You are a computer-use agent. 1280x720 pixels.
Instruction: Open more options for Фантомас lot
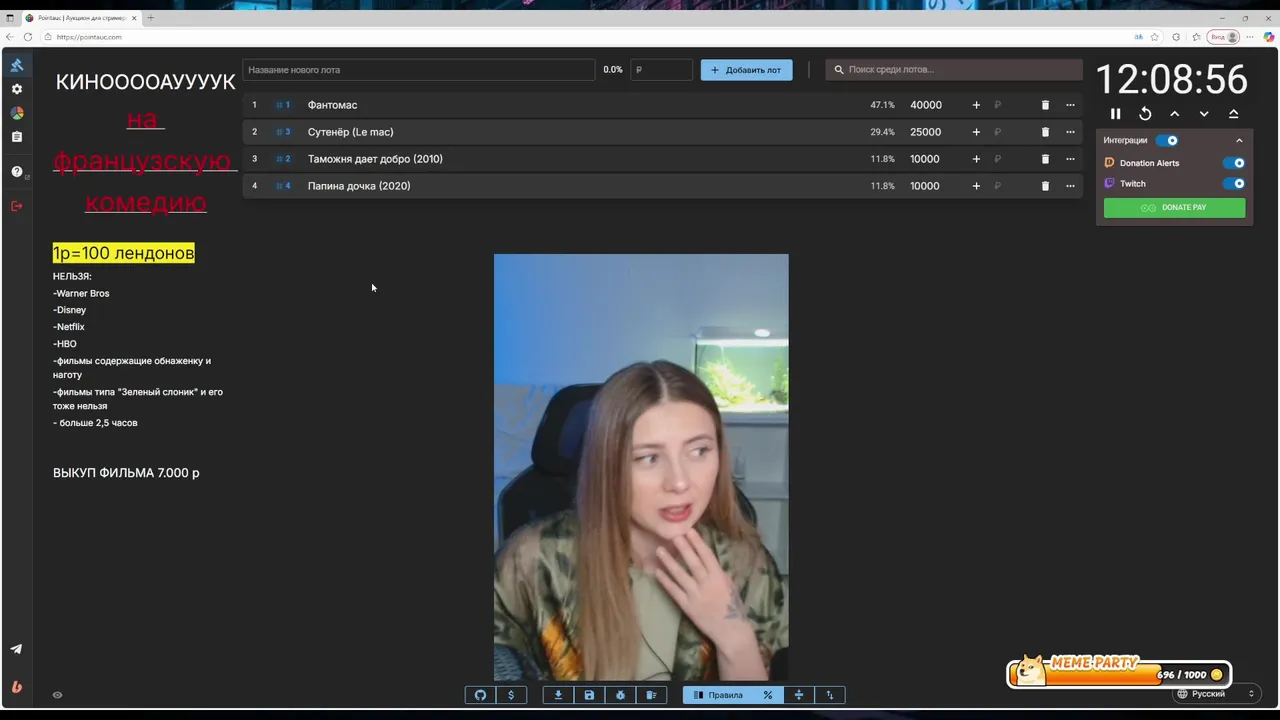pyautogui.click(x=1070, y=105)
